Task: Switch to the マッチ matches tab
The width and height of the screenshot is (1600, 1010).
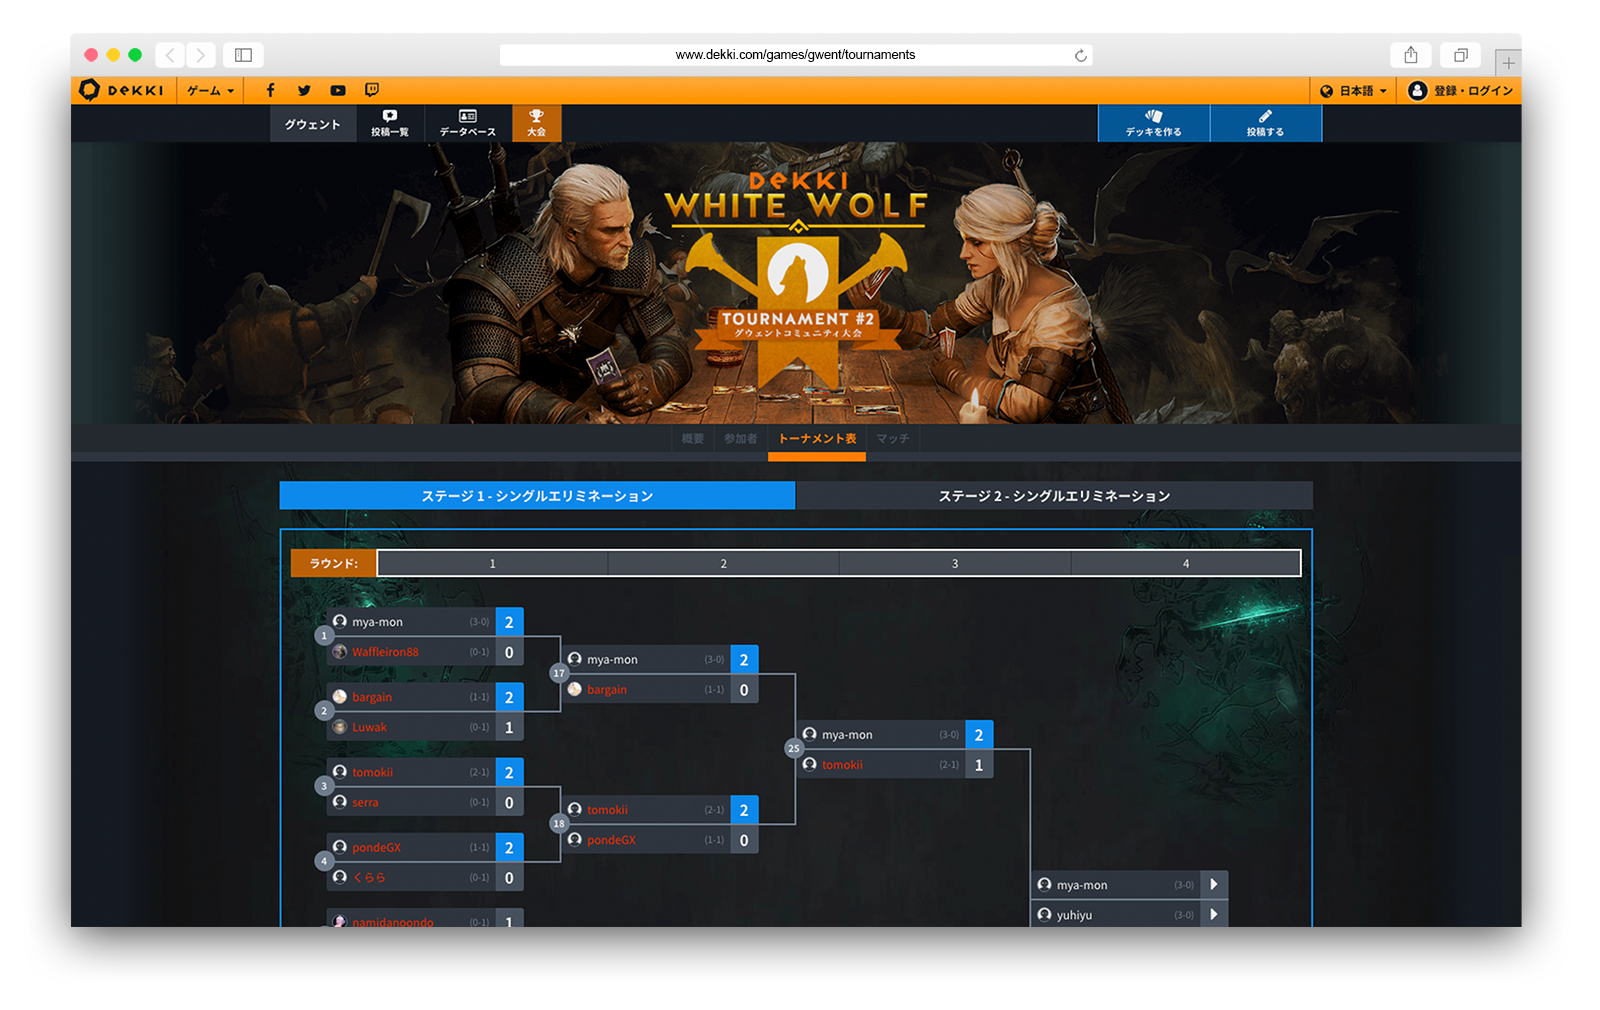Action: tap(893, 439)
